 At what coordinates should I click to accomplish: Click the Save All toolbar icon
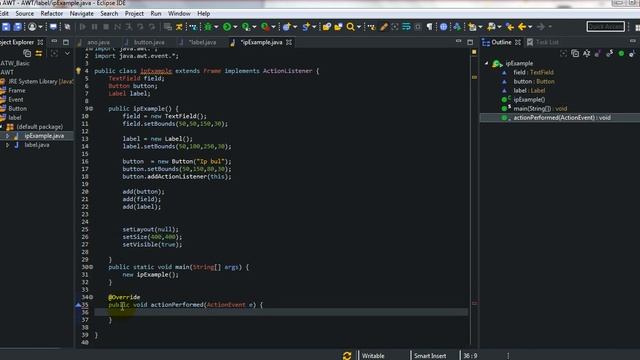pos(17,27)
